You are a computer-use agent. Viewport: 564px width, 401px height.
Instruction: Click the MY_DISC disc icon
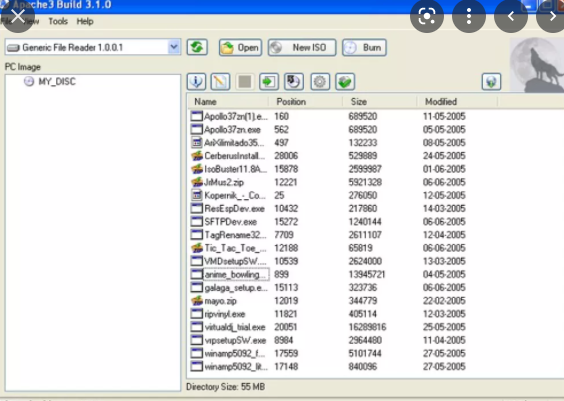coord(29,81)
